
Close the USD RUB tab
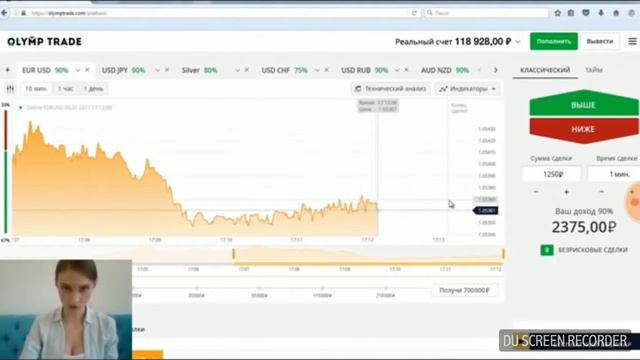pos(406,70)
